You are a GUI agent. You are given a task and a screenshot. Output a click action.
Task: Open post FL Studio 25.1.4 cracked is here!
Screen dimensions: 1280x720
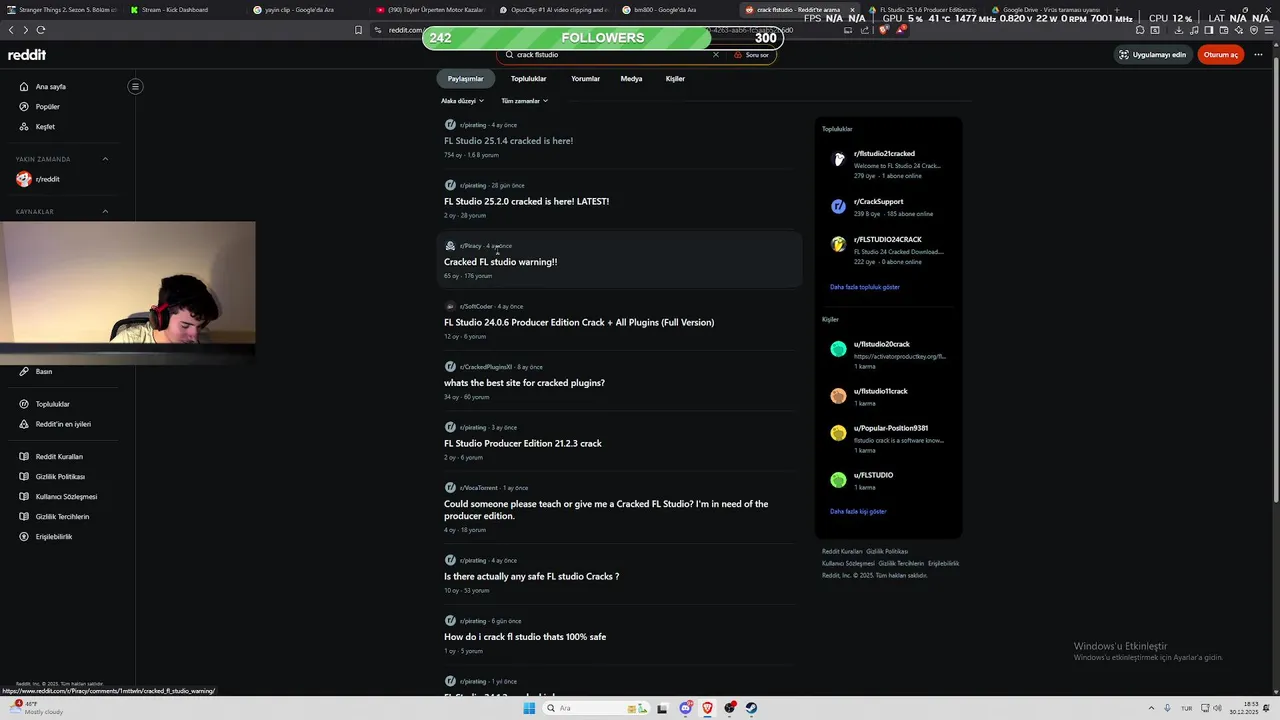click(508, 141)
